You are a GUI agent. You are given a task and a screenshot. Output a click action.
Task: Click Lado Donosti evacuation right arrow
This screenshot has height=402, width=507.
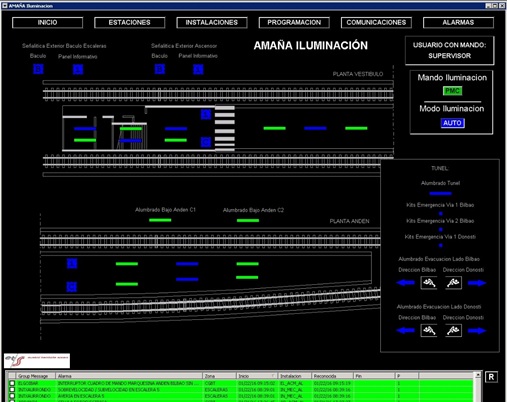tap(477, 331)
